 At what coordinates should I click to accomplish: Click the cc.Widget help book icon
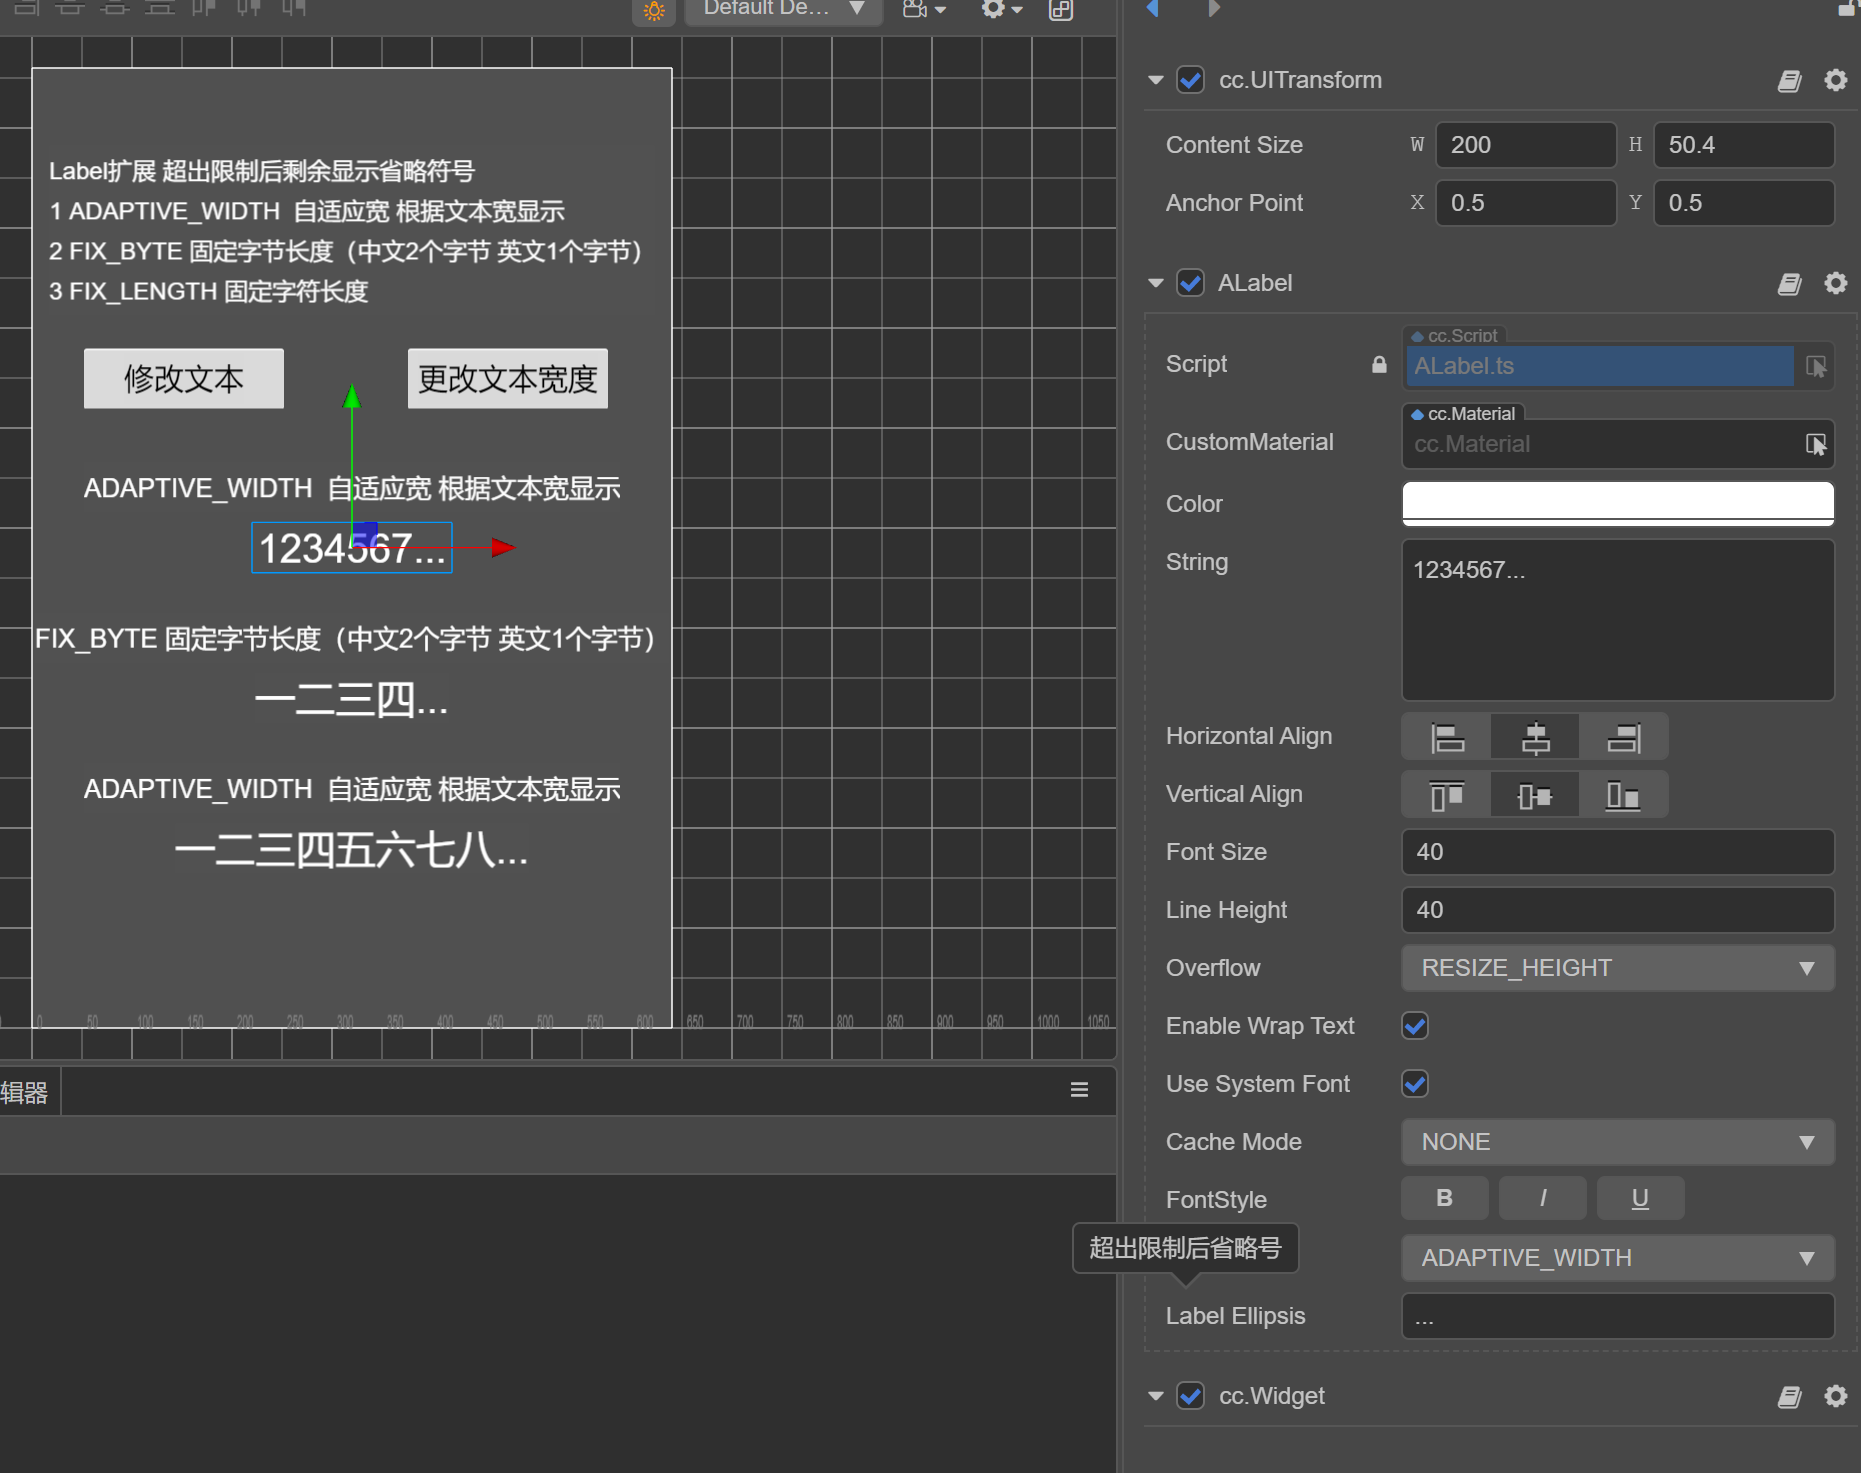pyautogui.click(x=1789, y=1397)
